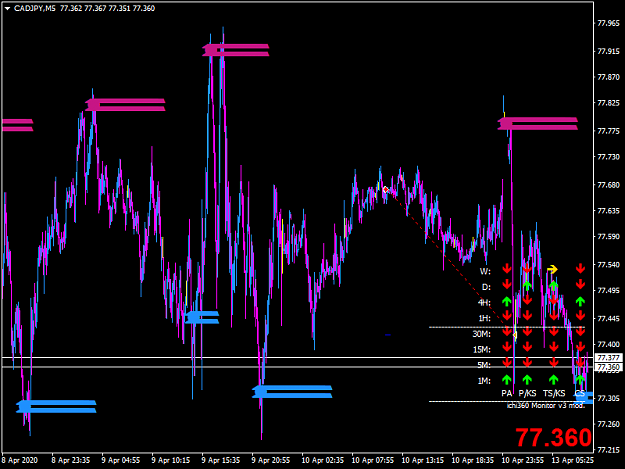This screenshot has height=469, width=625.
Task: Click the 1H row CS red down arrow
Action: point(580,316)
